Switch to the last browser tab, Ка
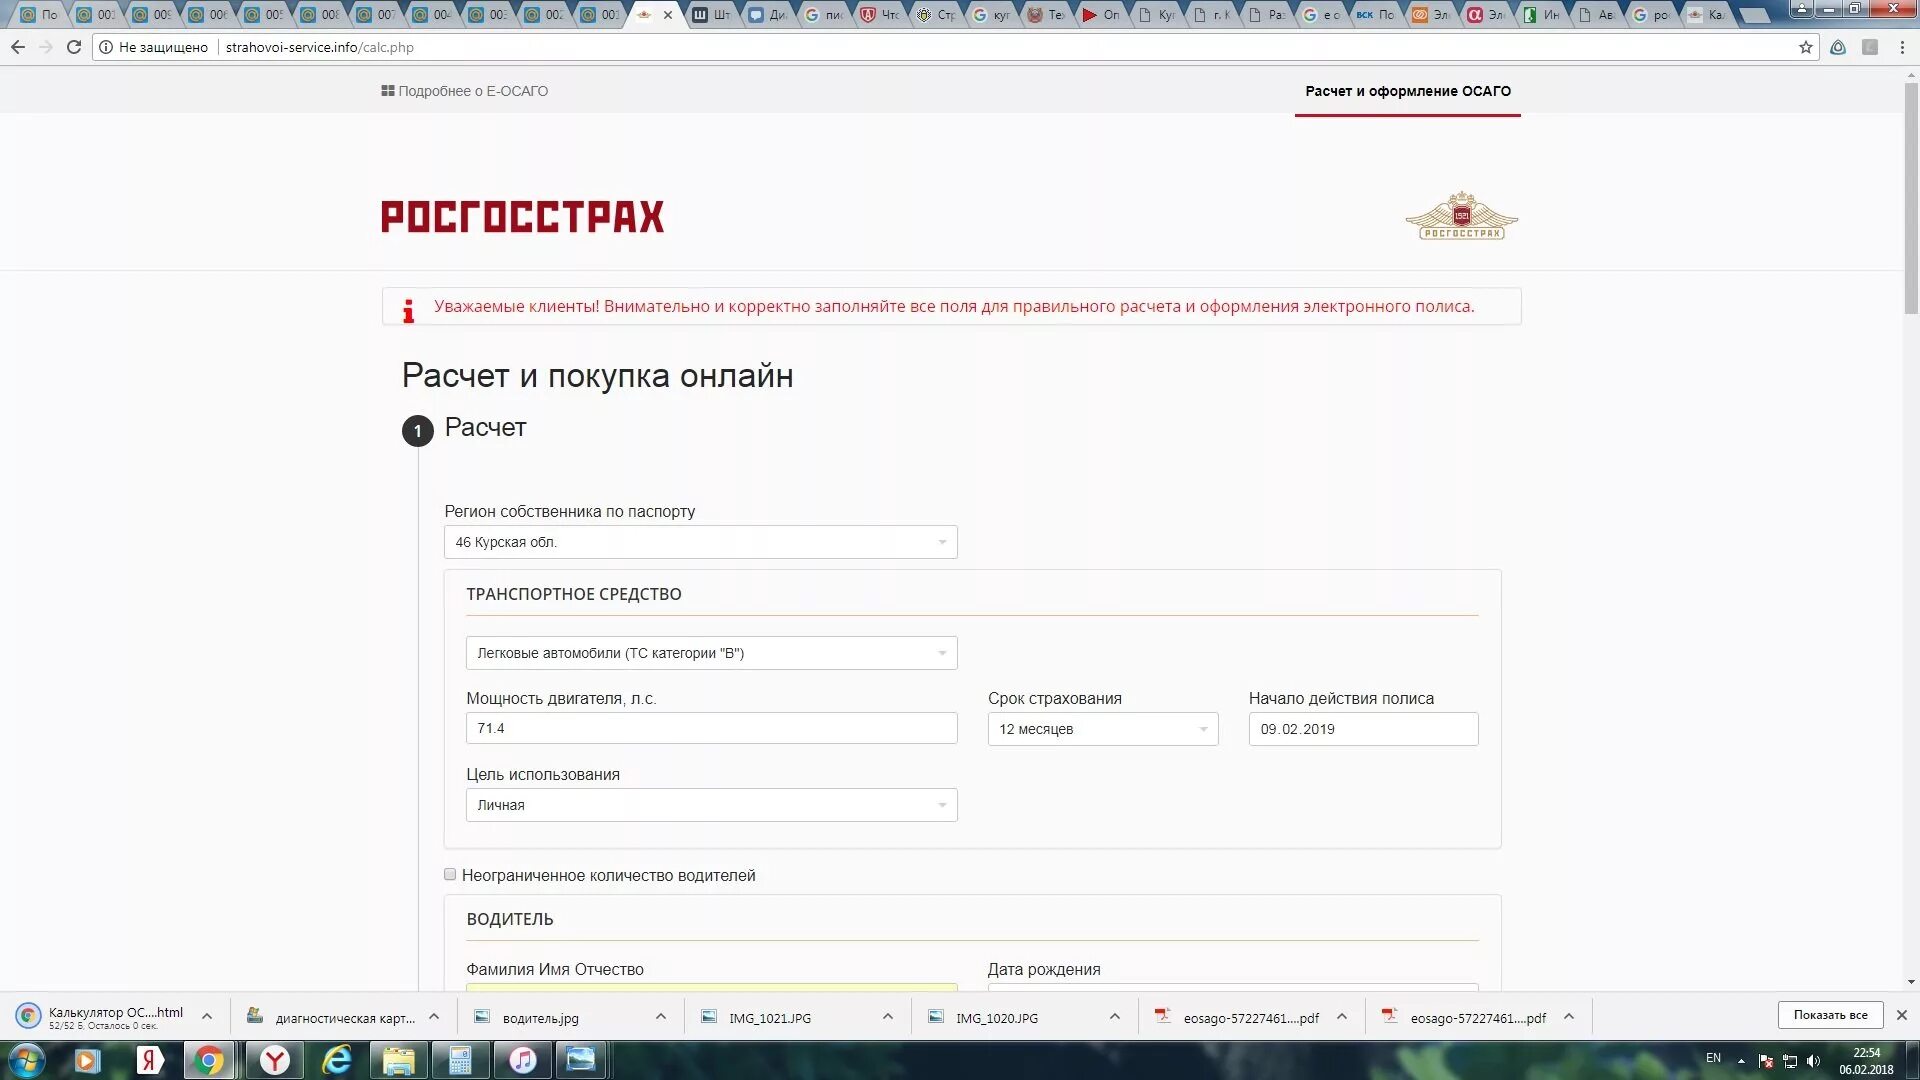Viewport: 1920px width, 1080px height. (x=1706, y=15)
